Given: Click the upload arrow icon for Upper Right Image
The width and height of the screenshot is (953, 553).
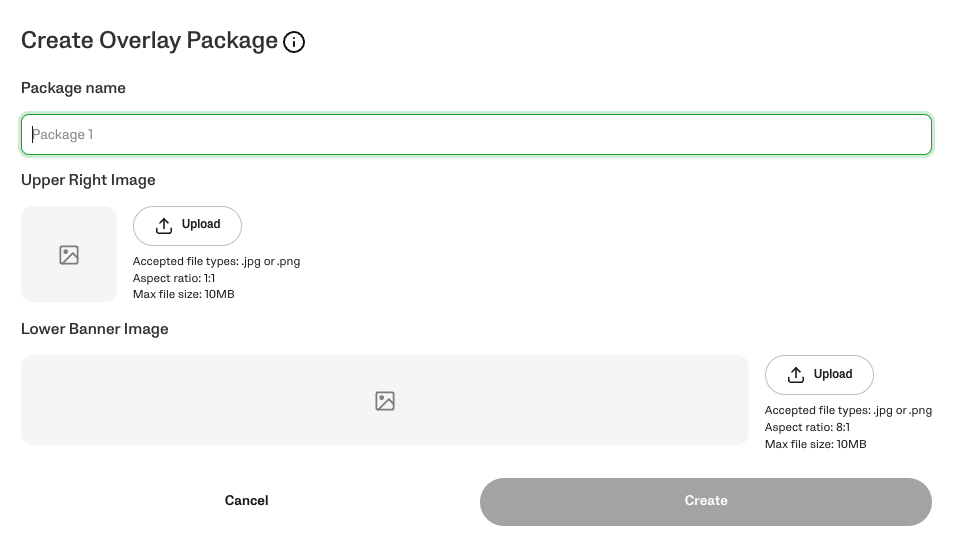Looking at the screenshot, I should pos(164,225).
